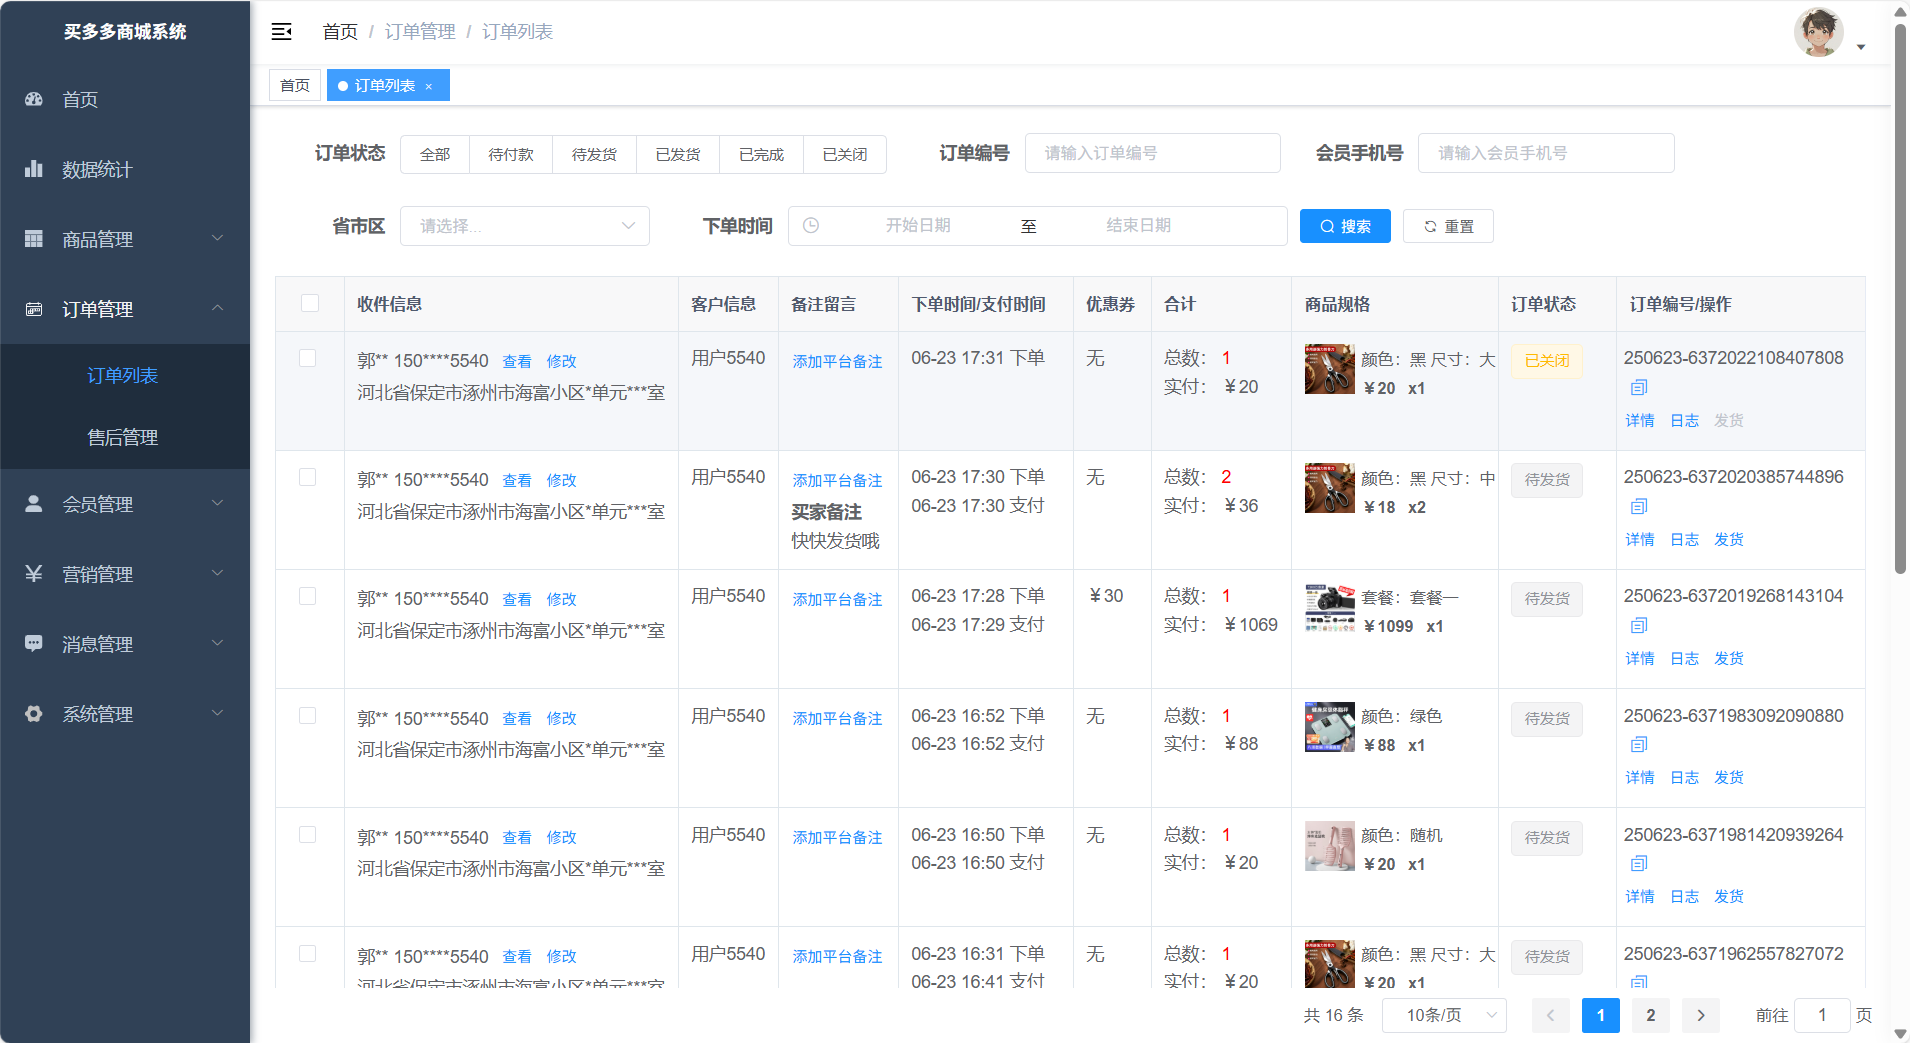Filter orders by the 待发货 status tab

pyautogui.click(x=594, y=154)
